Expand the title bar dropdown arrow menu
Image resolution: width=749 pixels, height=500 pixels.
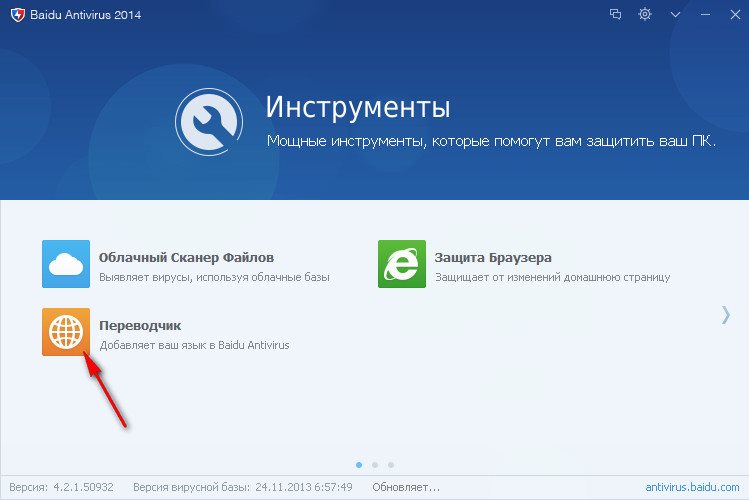(675, 15)
